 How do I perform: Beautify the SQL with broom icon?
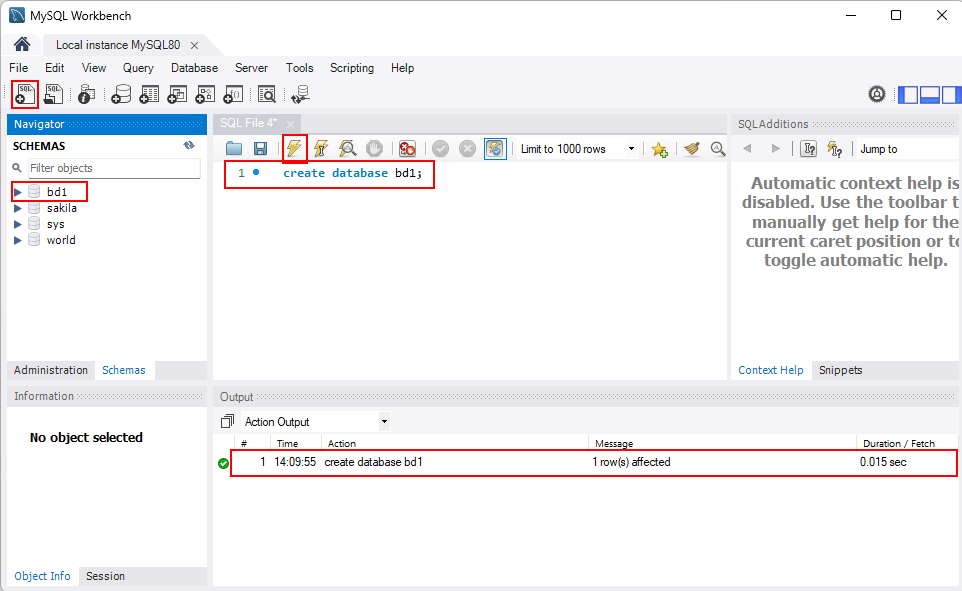(x=691, y=149)
